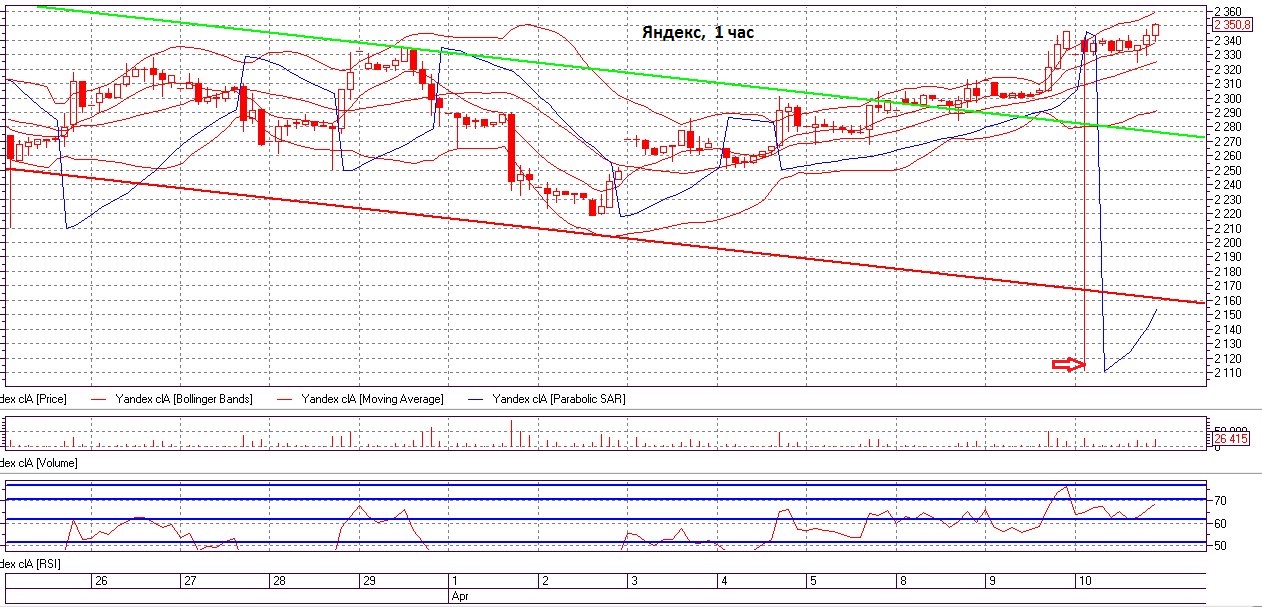Viewport: 1262px width, 607px height.
Task: Click date label 4 on time axis
Action: click(724, 580)
